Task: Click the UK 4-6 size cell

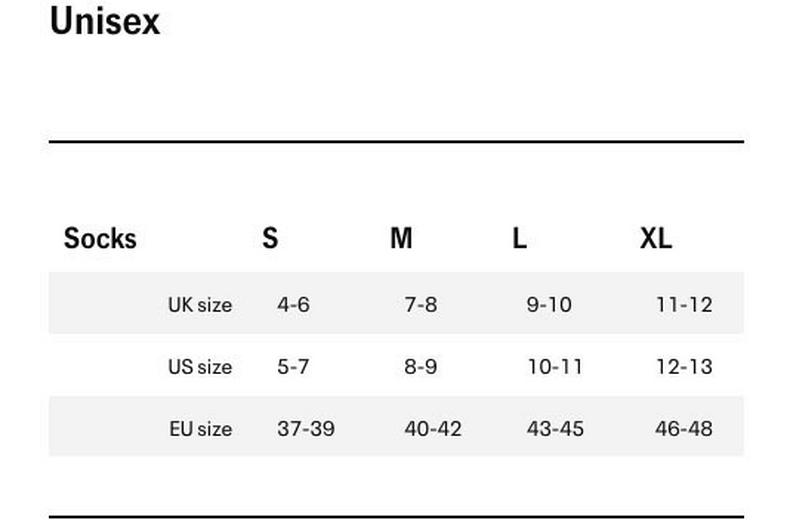Action: tap(293, 305)
